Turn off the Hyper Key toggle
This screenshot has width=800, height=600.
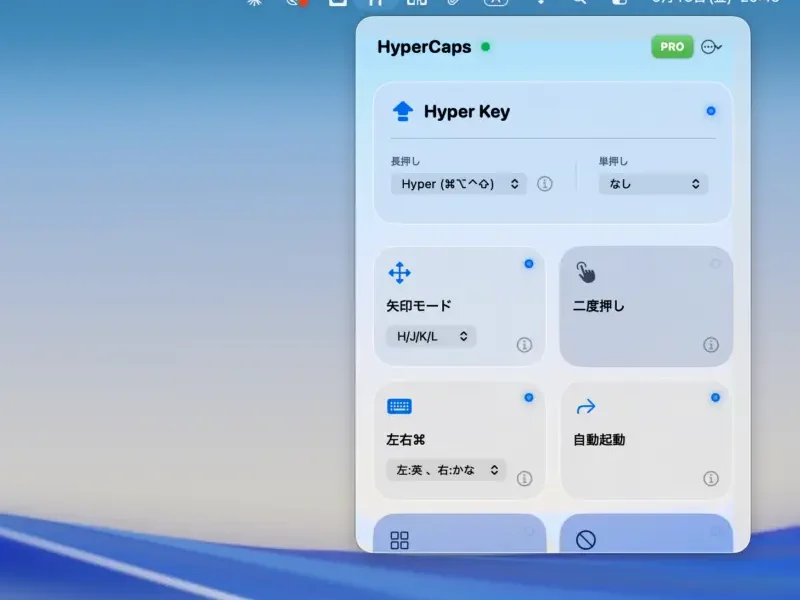pos(712,110)
